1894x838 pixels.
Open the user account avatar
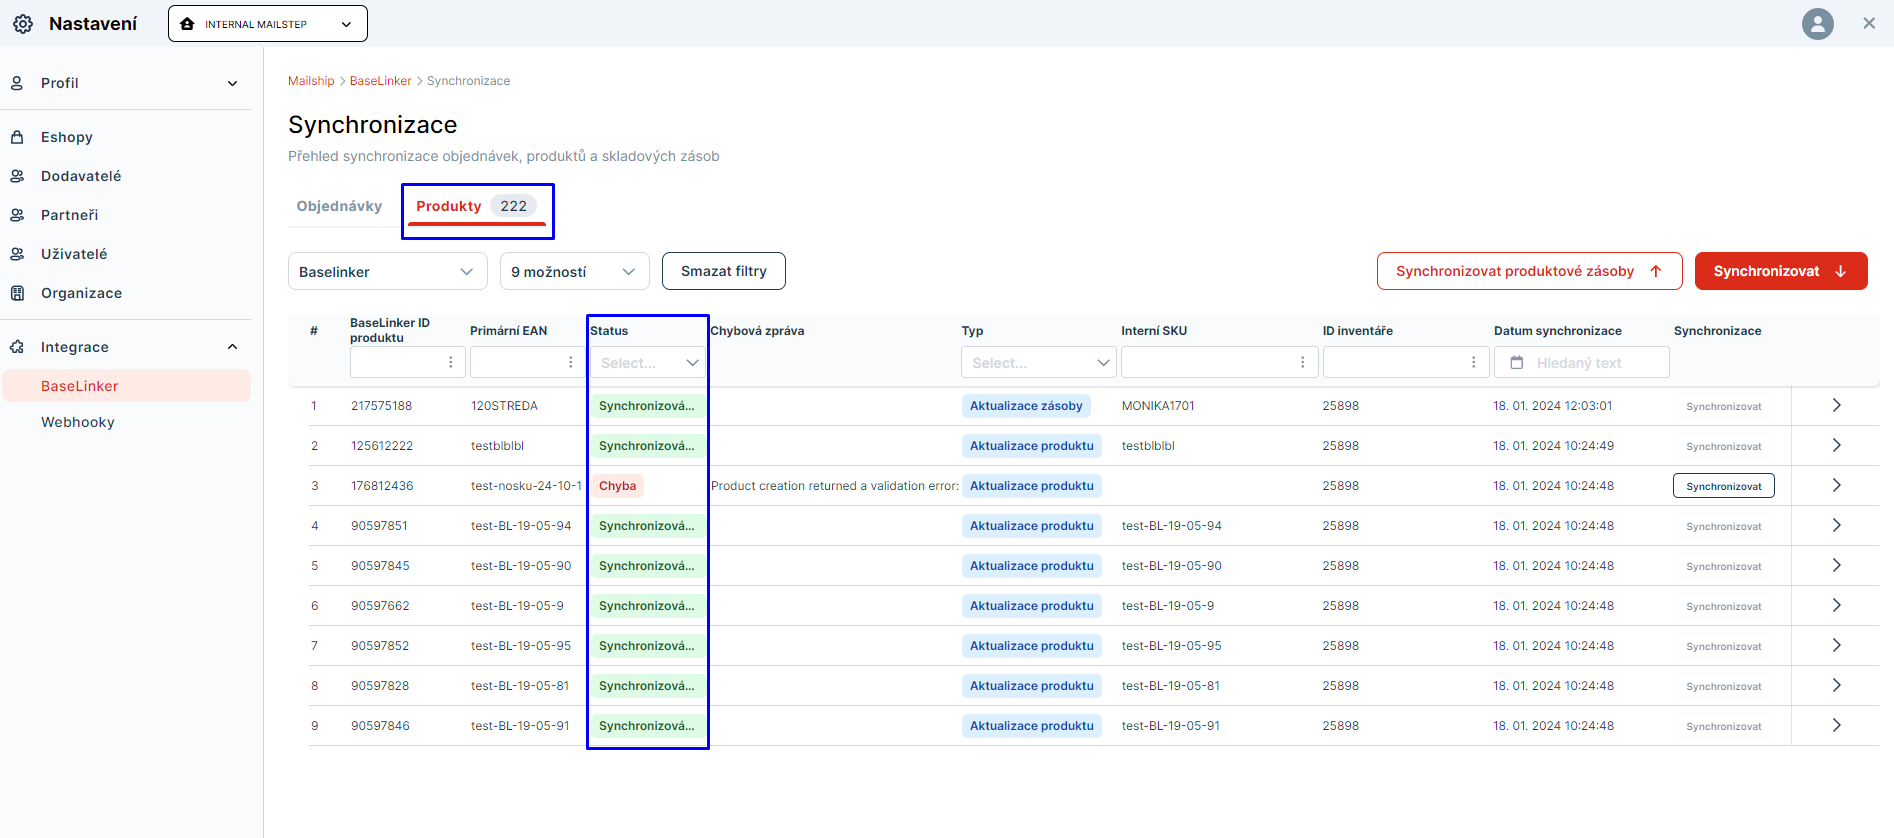click(x=1817, y=24)
